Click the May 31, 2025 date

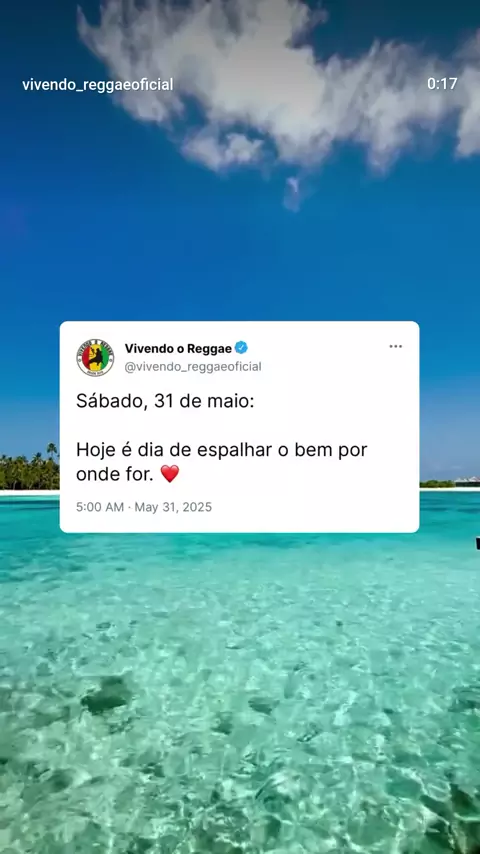pyautogui.click(x=173, y=507)
